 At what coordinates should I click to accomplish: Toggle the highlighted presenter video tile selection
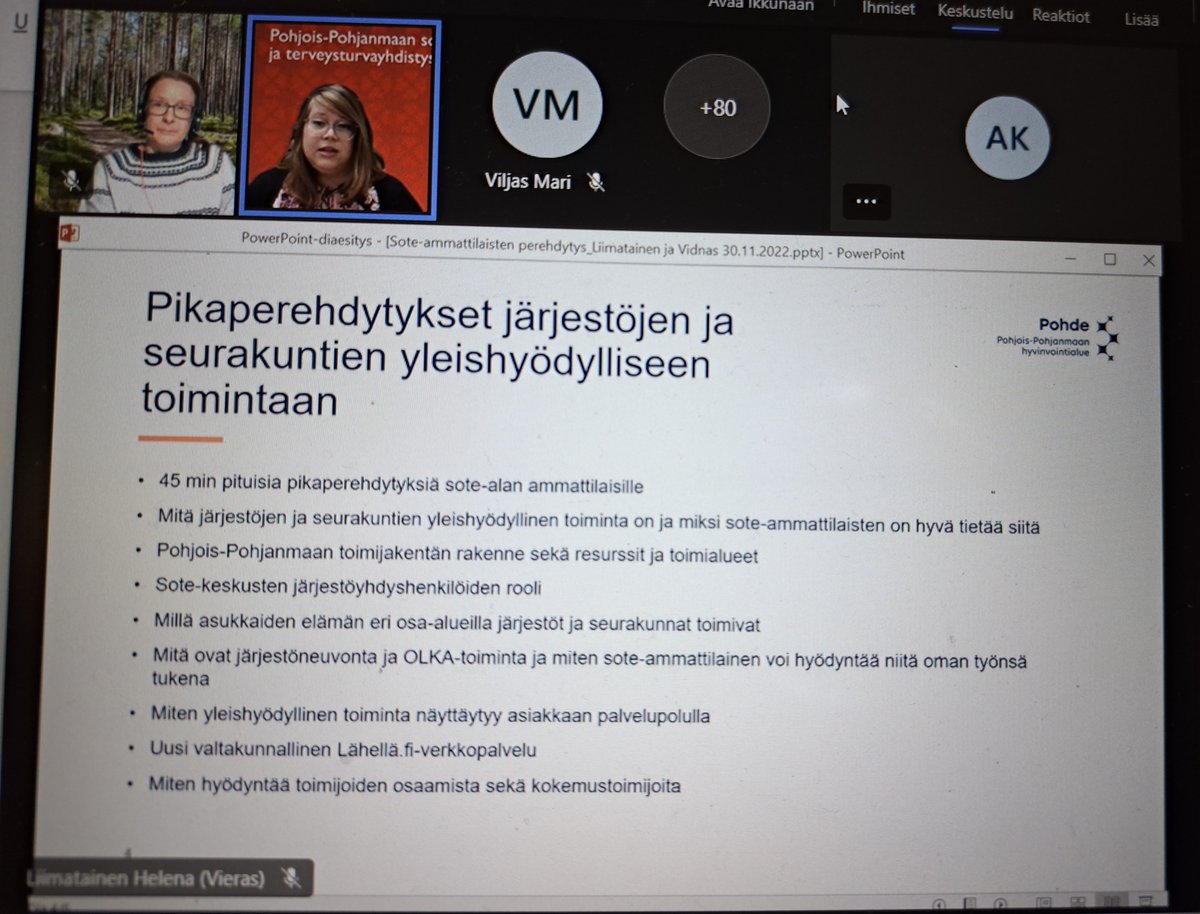338,120
